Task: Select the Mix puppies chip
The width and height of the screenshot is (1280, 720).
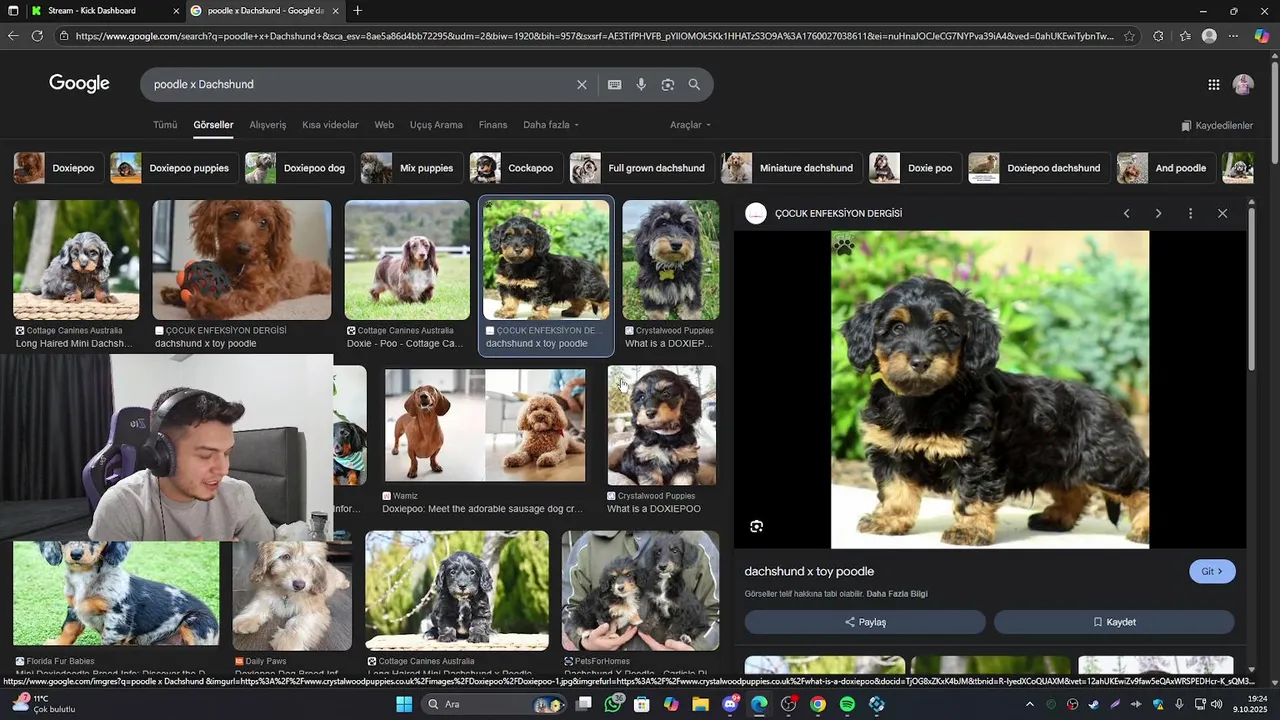Action: 411,168
